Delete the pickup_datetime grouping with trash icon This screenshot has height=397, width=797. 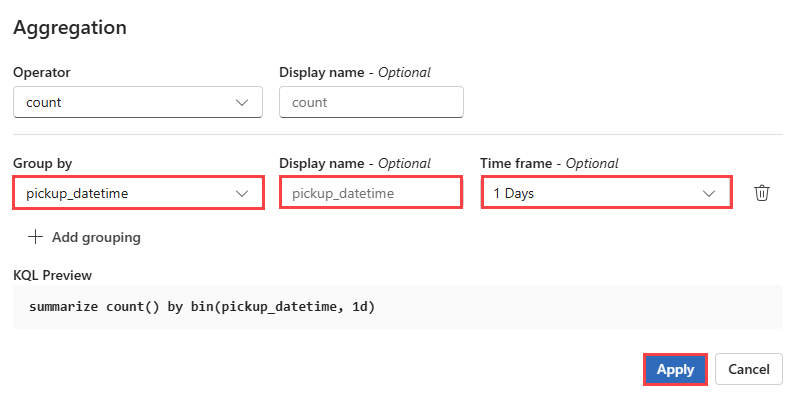(761, 193)
